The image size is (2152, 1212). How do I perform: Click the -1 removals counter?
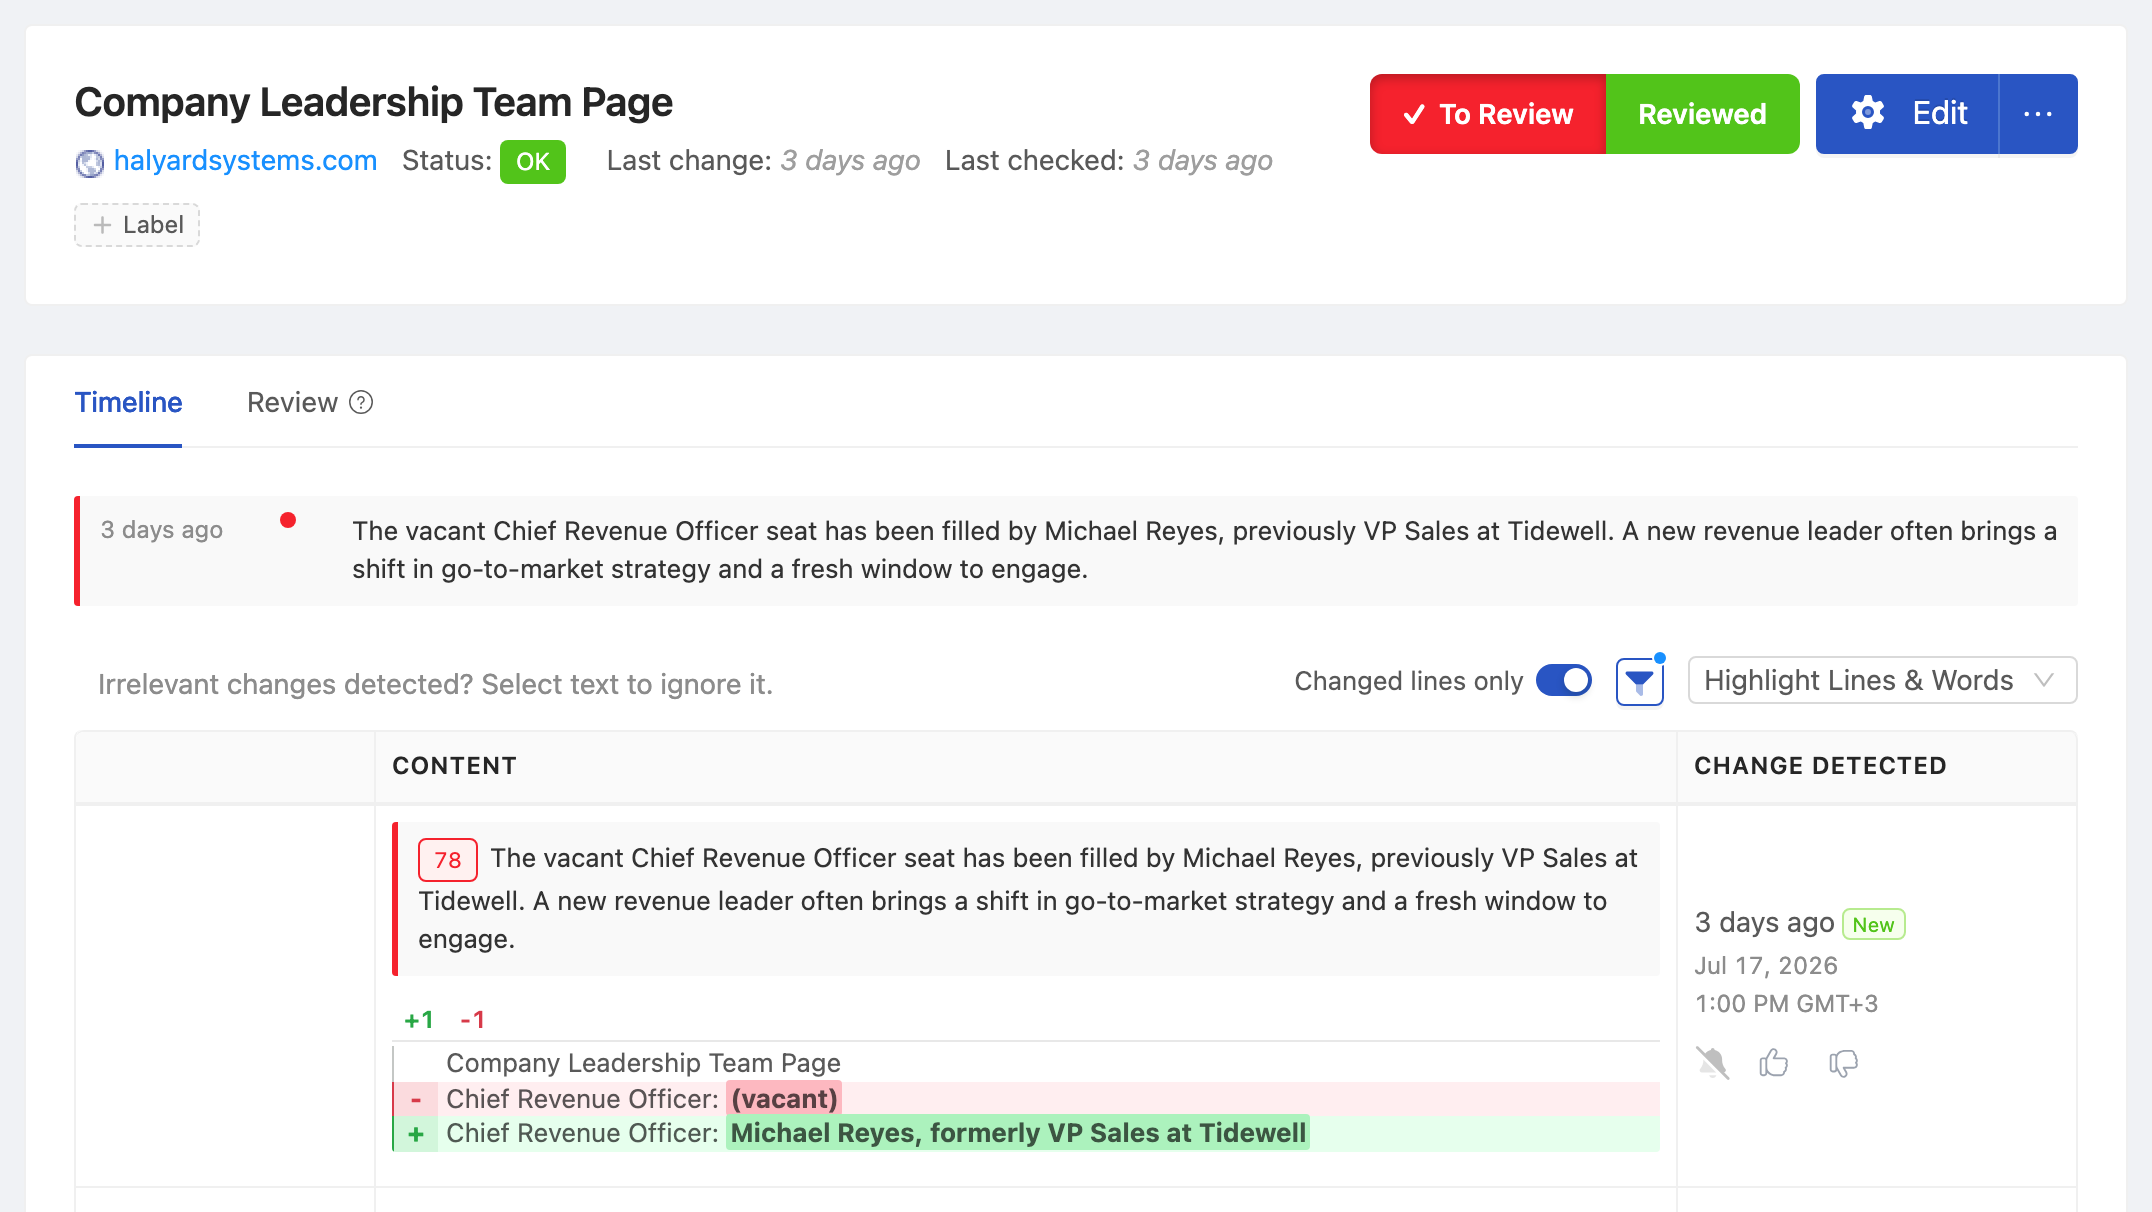click(472, 1020)
